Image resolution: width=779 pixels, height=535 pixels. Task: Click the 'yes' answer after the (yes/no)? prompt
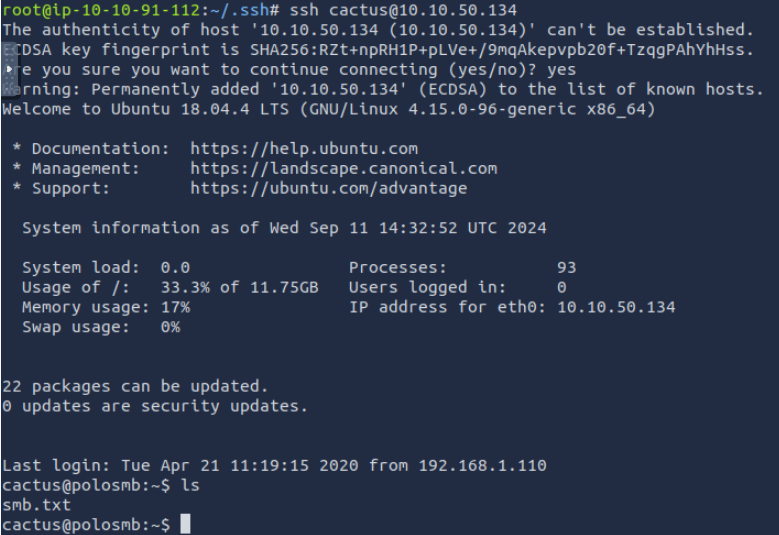pos(561,69)
